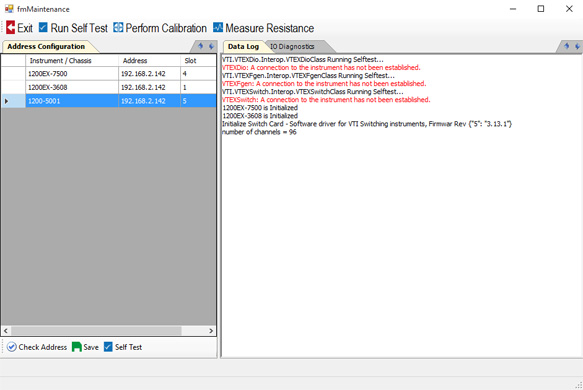The width and height of the screenshot is (583, 390).
Task: Click the VTEXFgen connection error log line
Action: pos(324,84)
